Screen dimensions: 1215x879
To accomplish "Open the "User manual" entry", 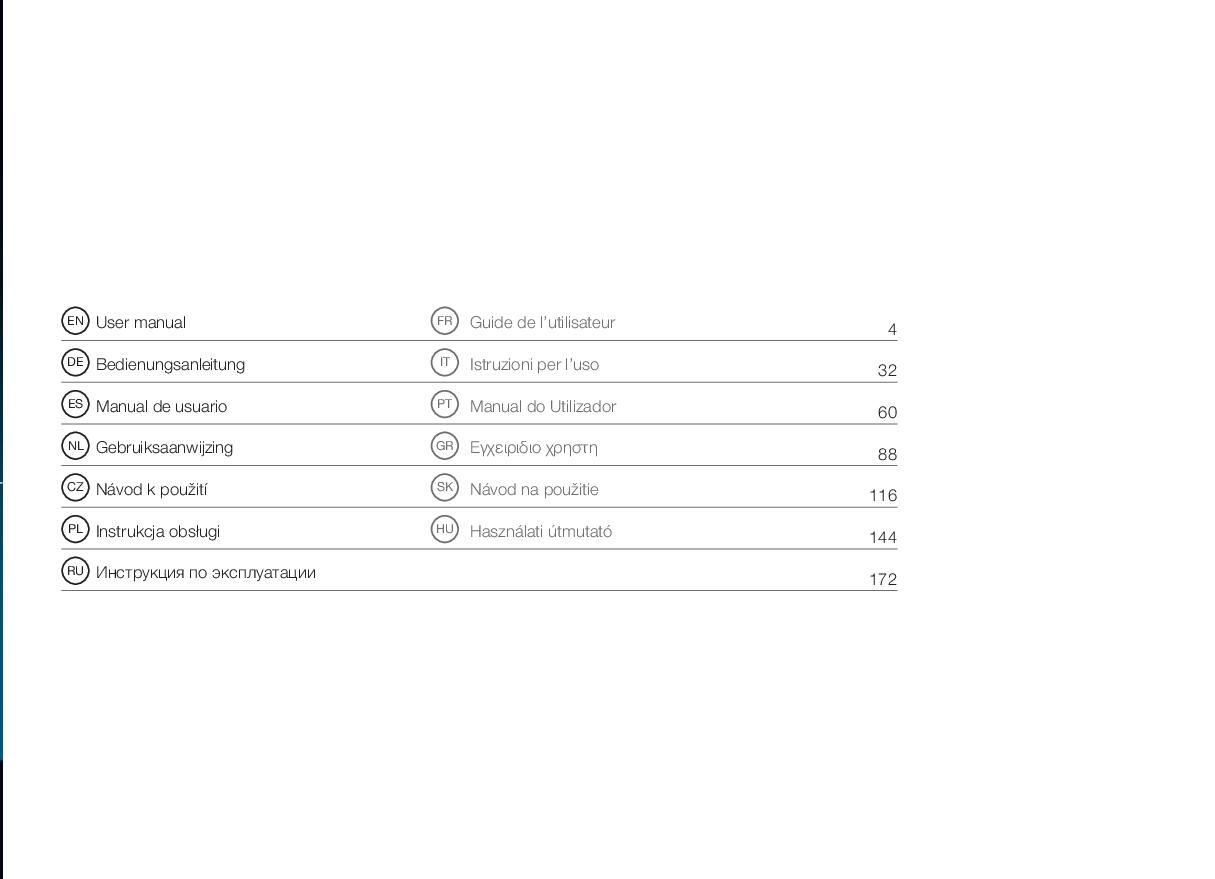I will pyautogui.click(x=141, y=323).
